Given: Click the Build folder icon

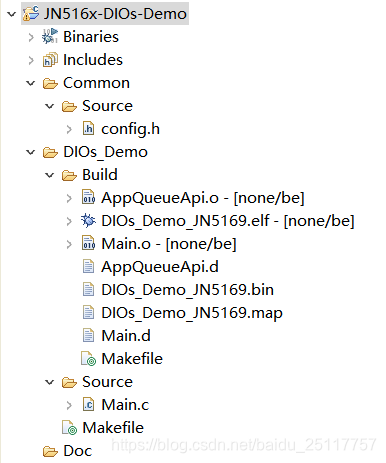Looking at the screenshot, I should pos(69,175).
